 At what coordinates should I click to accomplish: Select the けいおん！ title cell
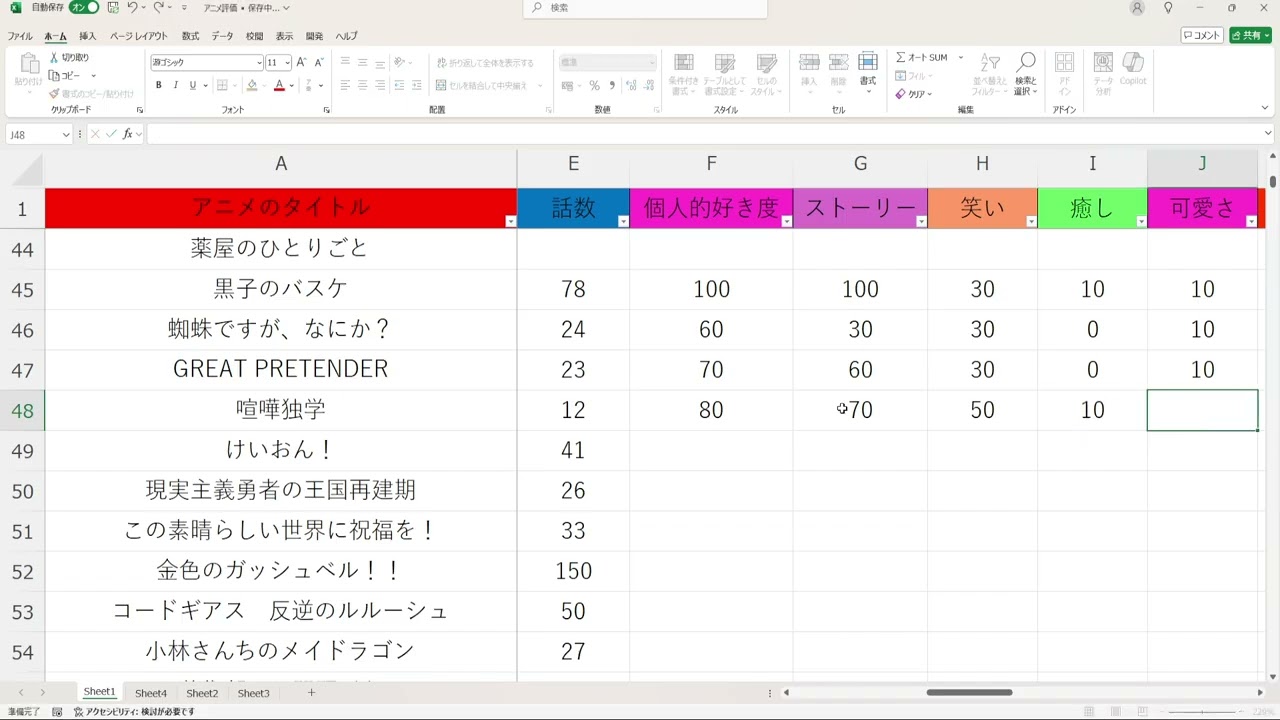280,450
